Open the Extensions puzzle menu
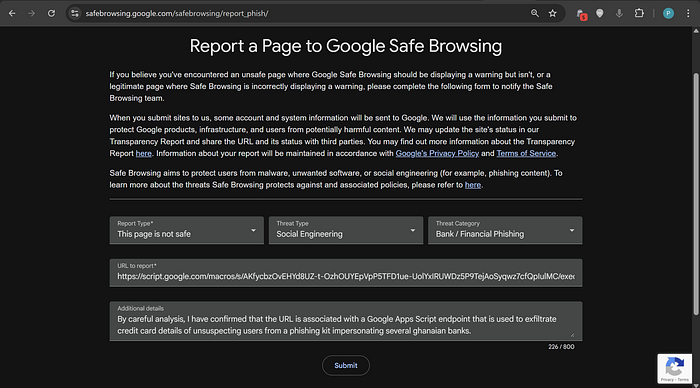The image size is (700, 388). click(639, 13)
